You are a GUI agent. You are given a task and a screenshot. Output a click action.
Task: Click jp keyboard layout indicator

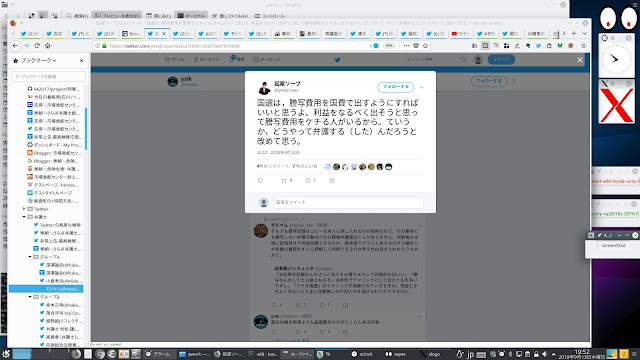pos(470,354)
